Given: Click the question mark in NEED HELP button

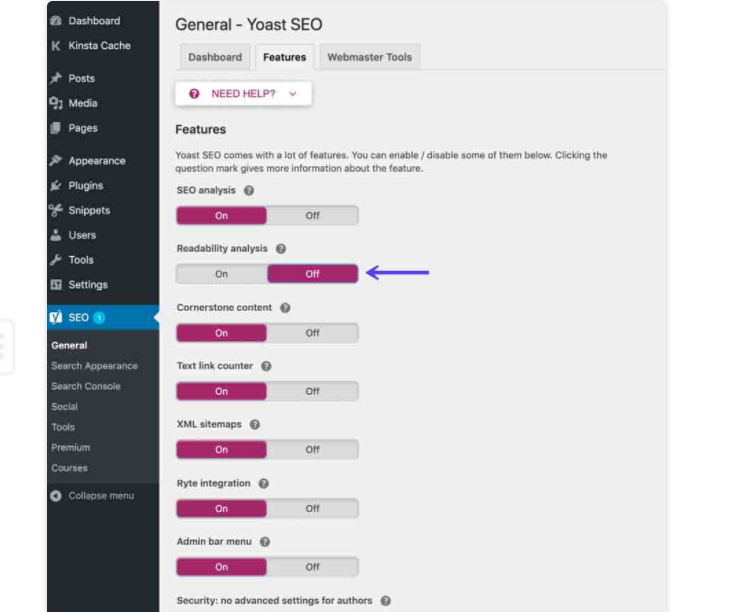Looking at the screenshot, I should tap(194, 94).
